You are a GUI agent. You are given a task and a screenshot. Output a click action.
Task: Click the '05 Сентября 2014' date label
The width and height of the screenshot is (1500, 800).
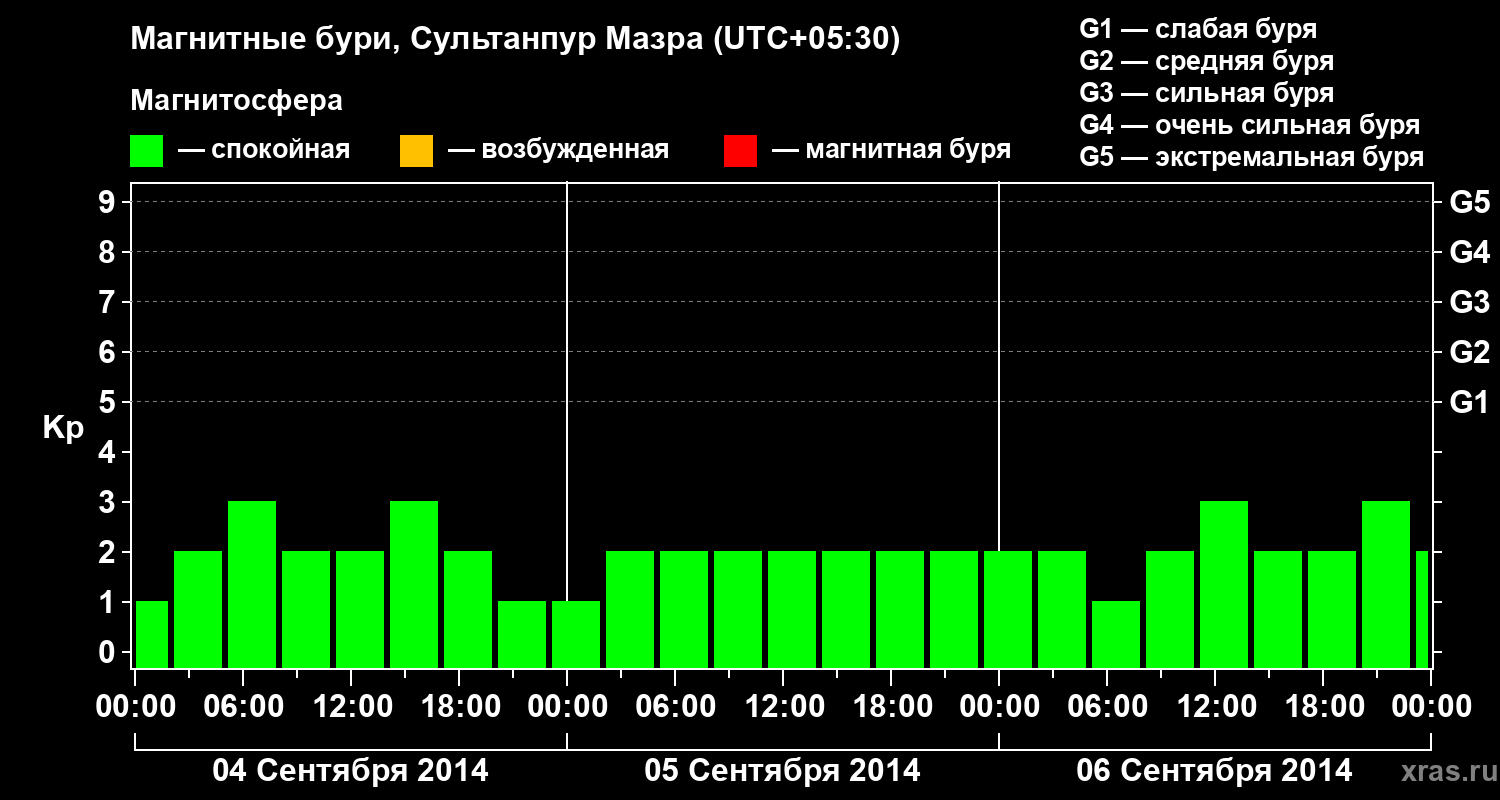(x=782, y=771)
